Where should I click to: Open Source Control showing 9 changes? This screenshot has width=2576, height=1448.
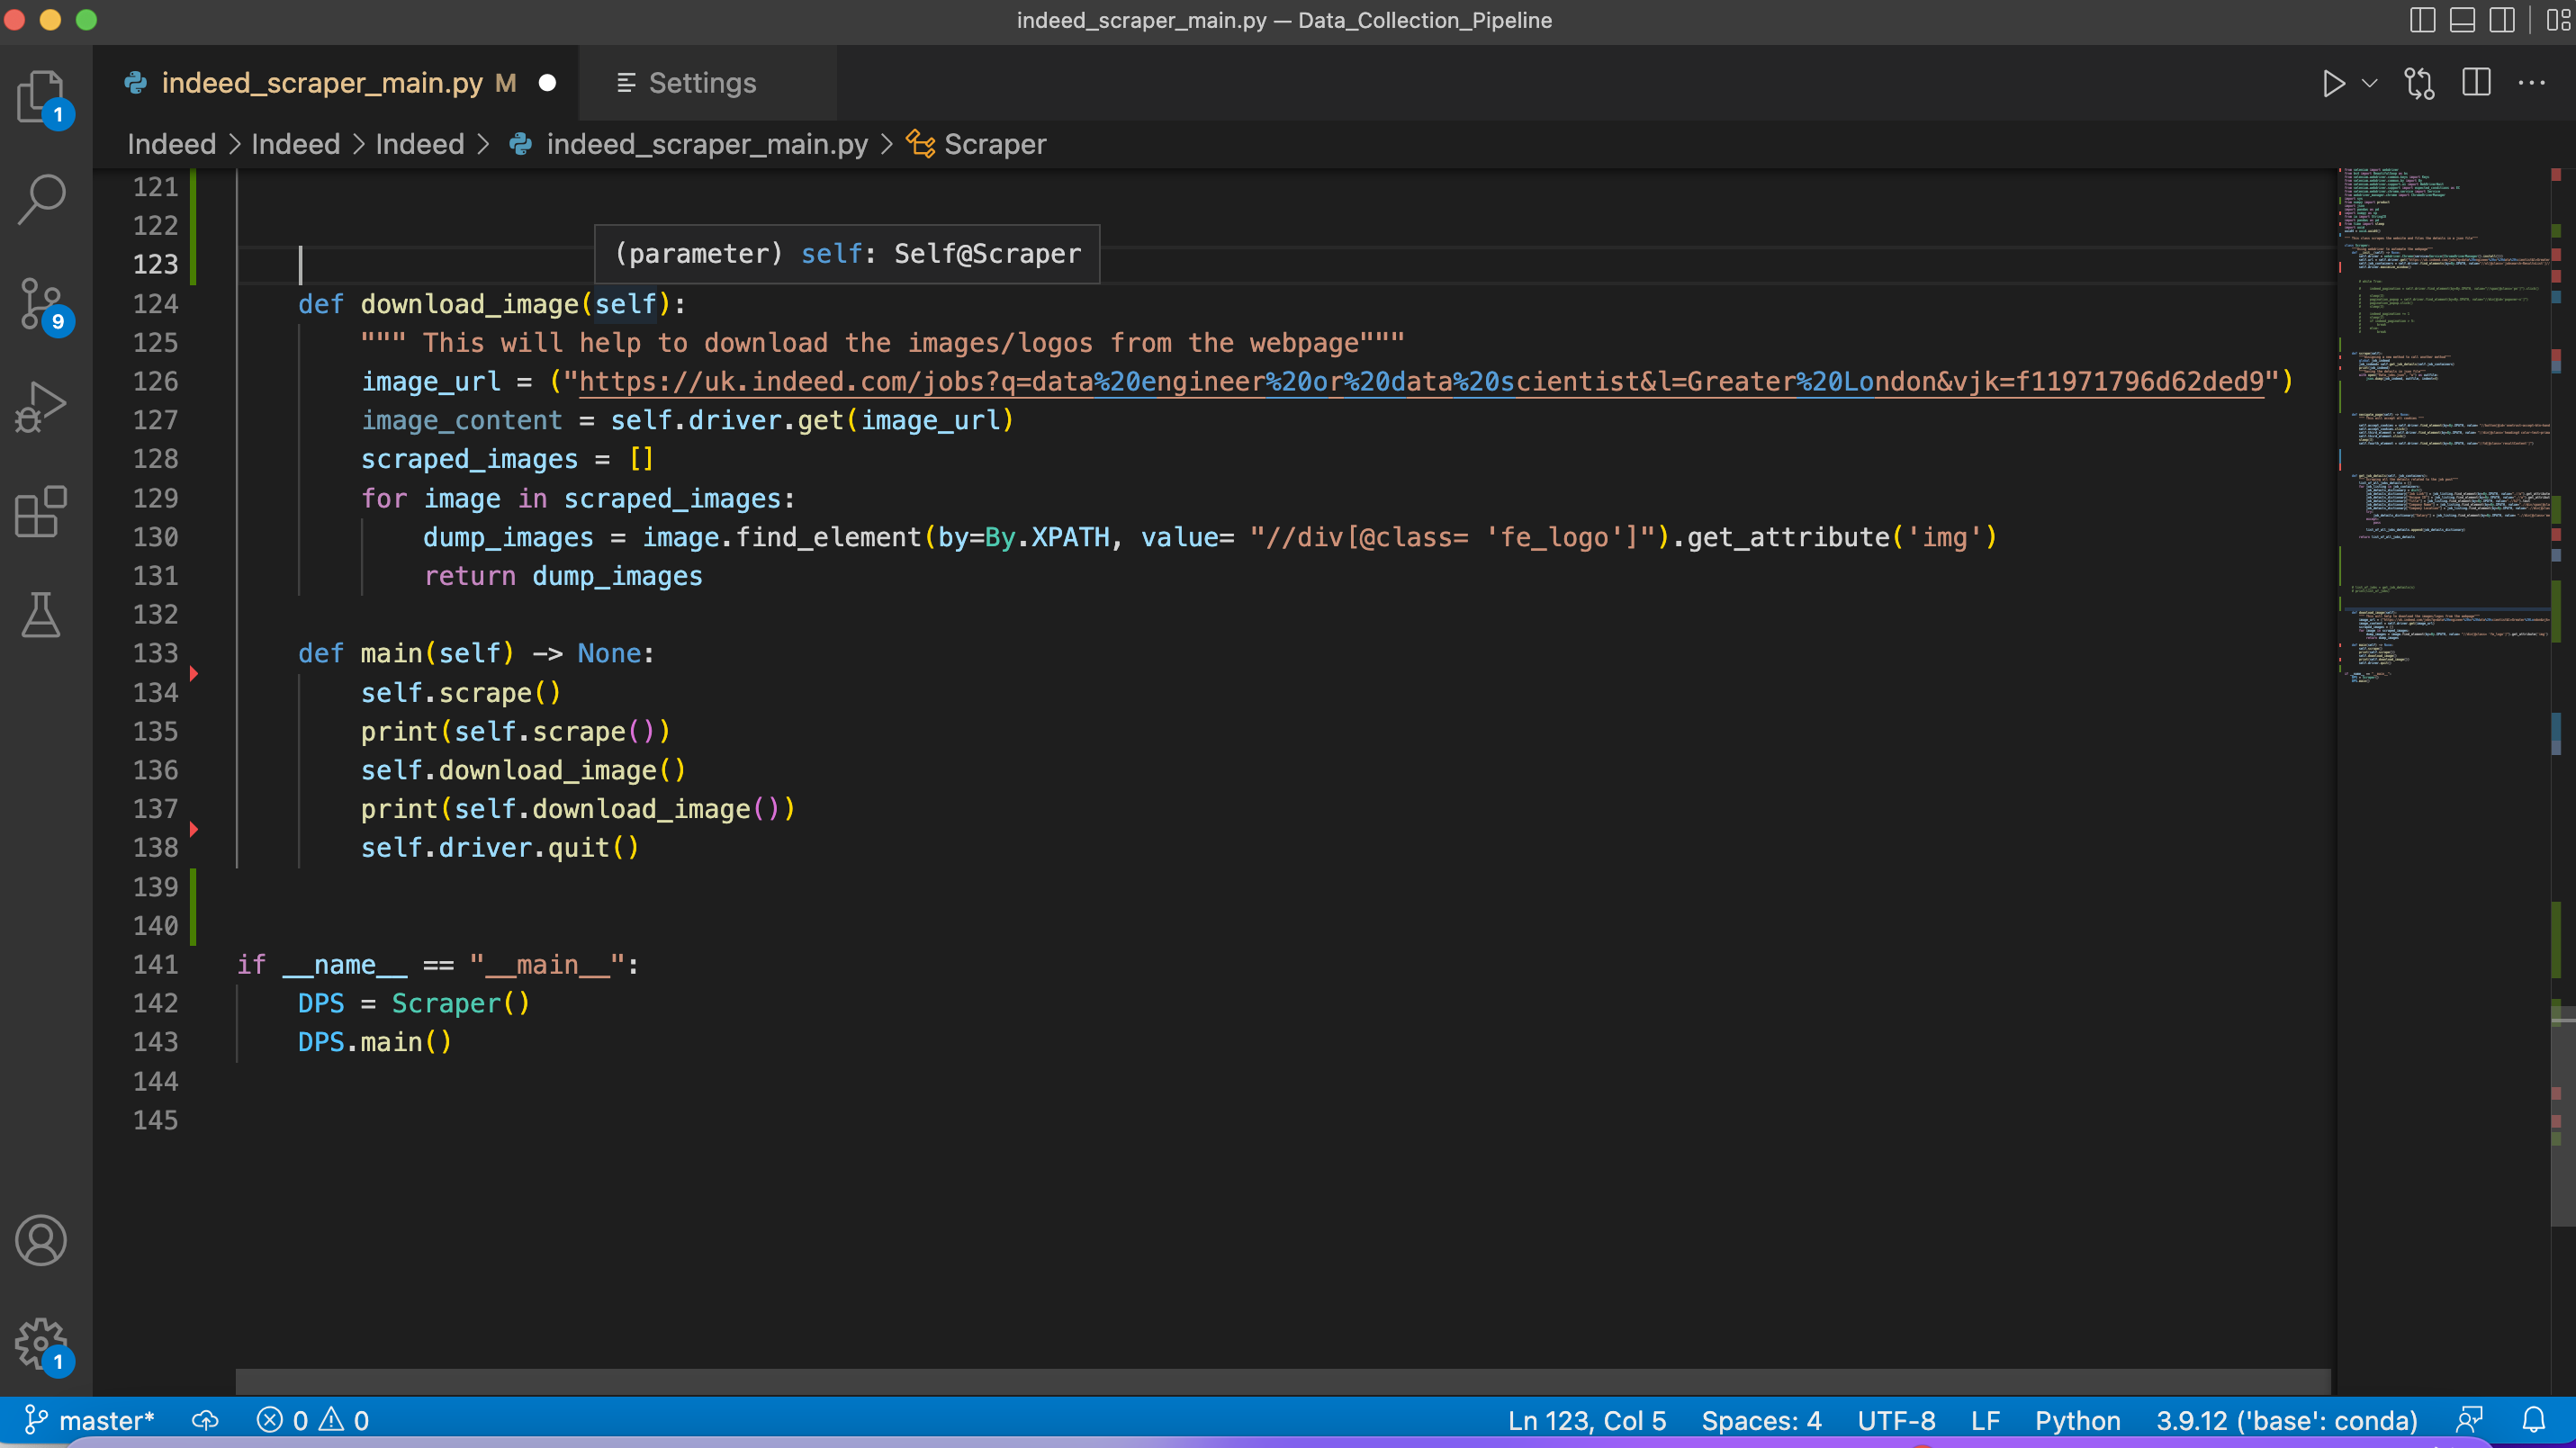(x=41, y=305)
